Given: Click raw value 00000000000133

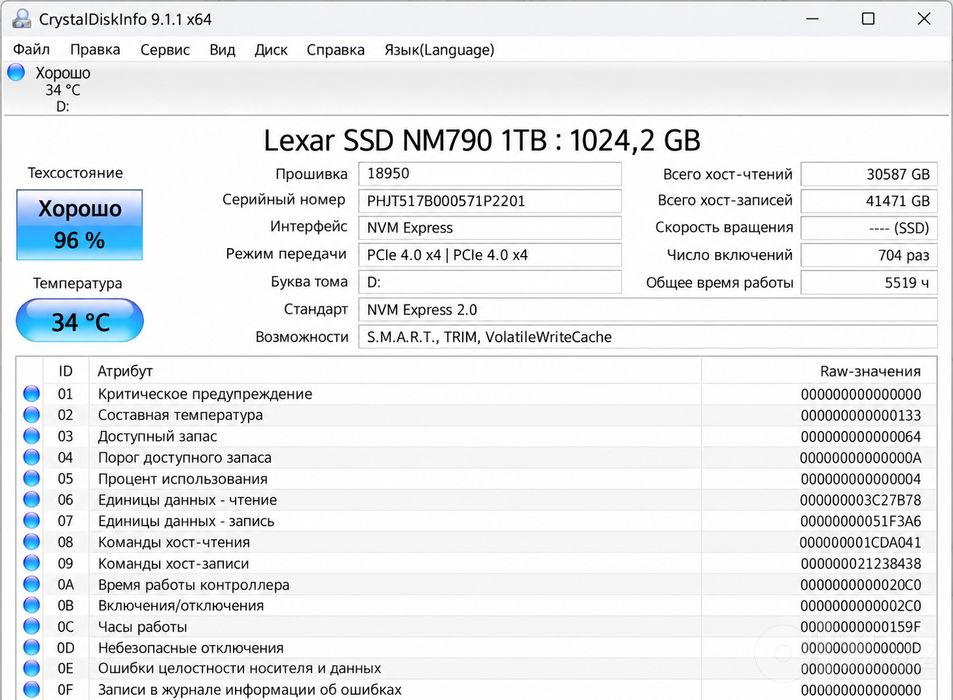Looking at the screenshot, I should [x=861, y=416].
